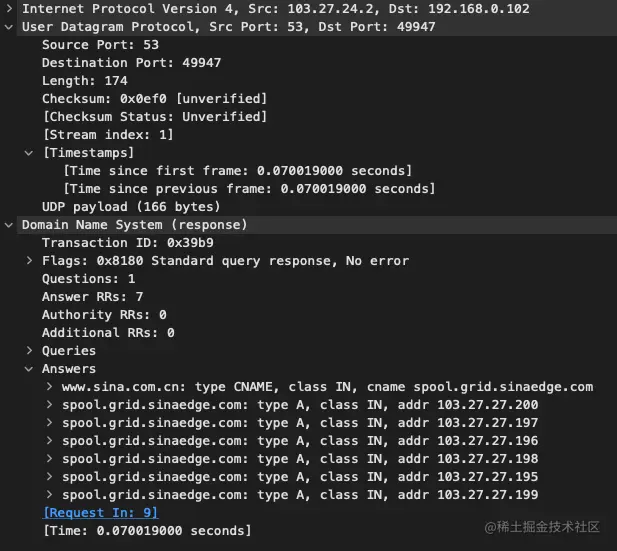Expand the Flags 0x8180 field
The image size is (617, 551).
[29, 261]
